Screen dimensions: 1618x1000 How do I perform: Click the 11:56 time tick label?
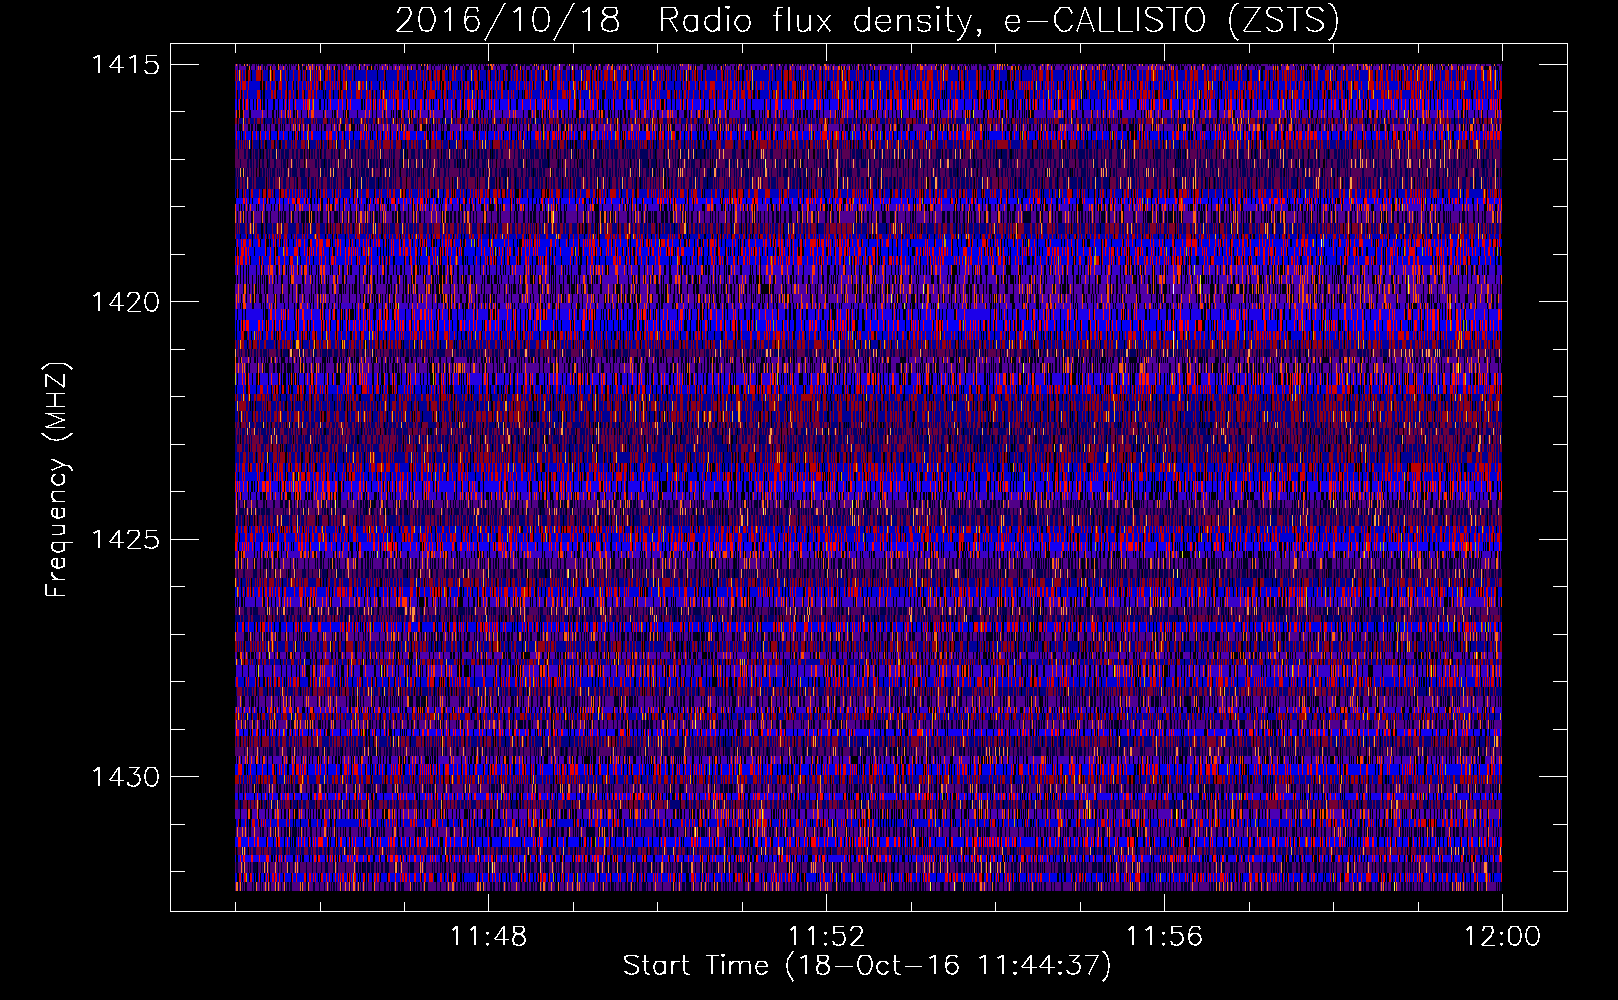1164,937
